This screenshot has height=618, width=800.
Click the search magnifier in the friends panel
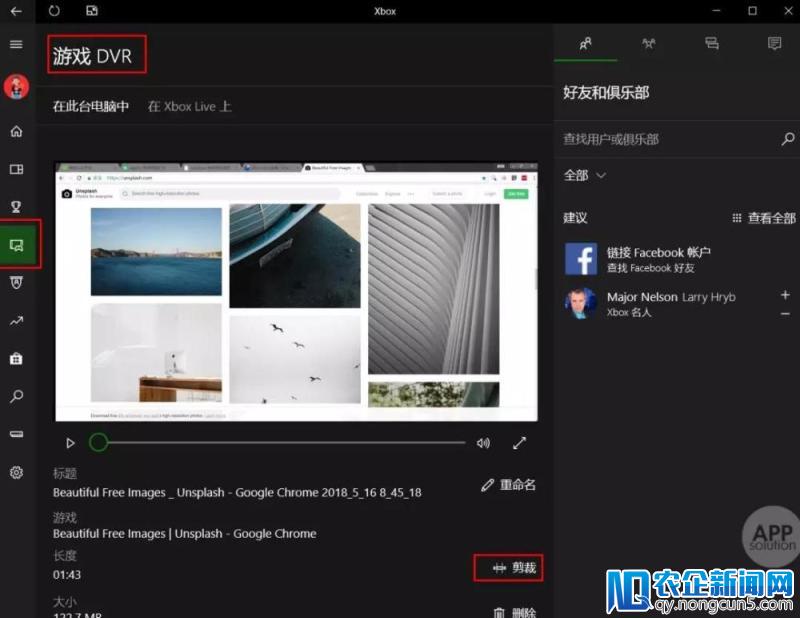788,139
